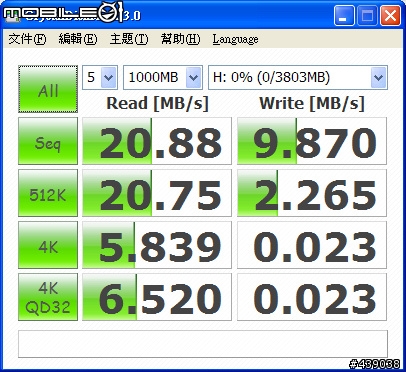This screenshot has height=372, width=406.
Task: Click the 4K read value 5.839
Action: [x=157, y=245]
